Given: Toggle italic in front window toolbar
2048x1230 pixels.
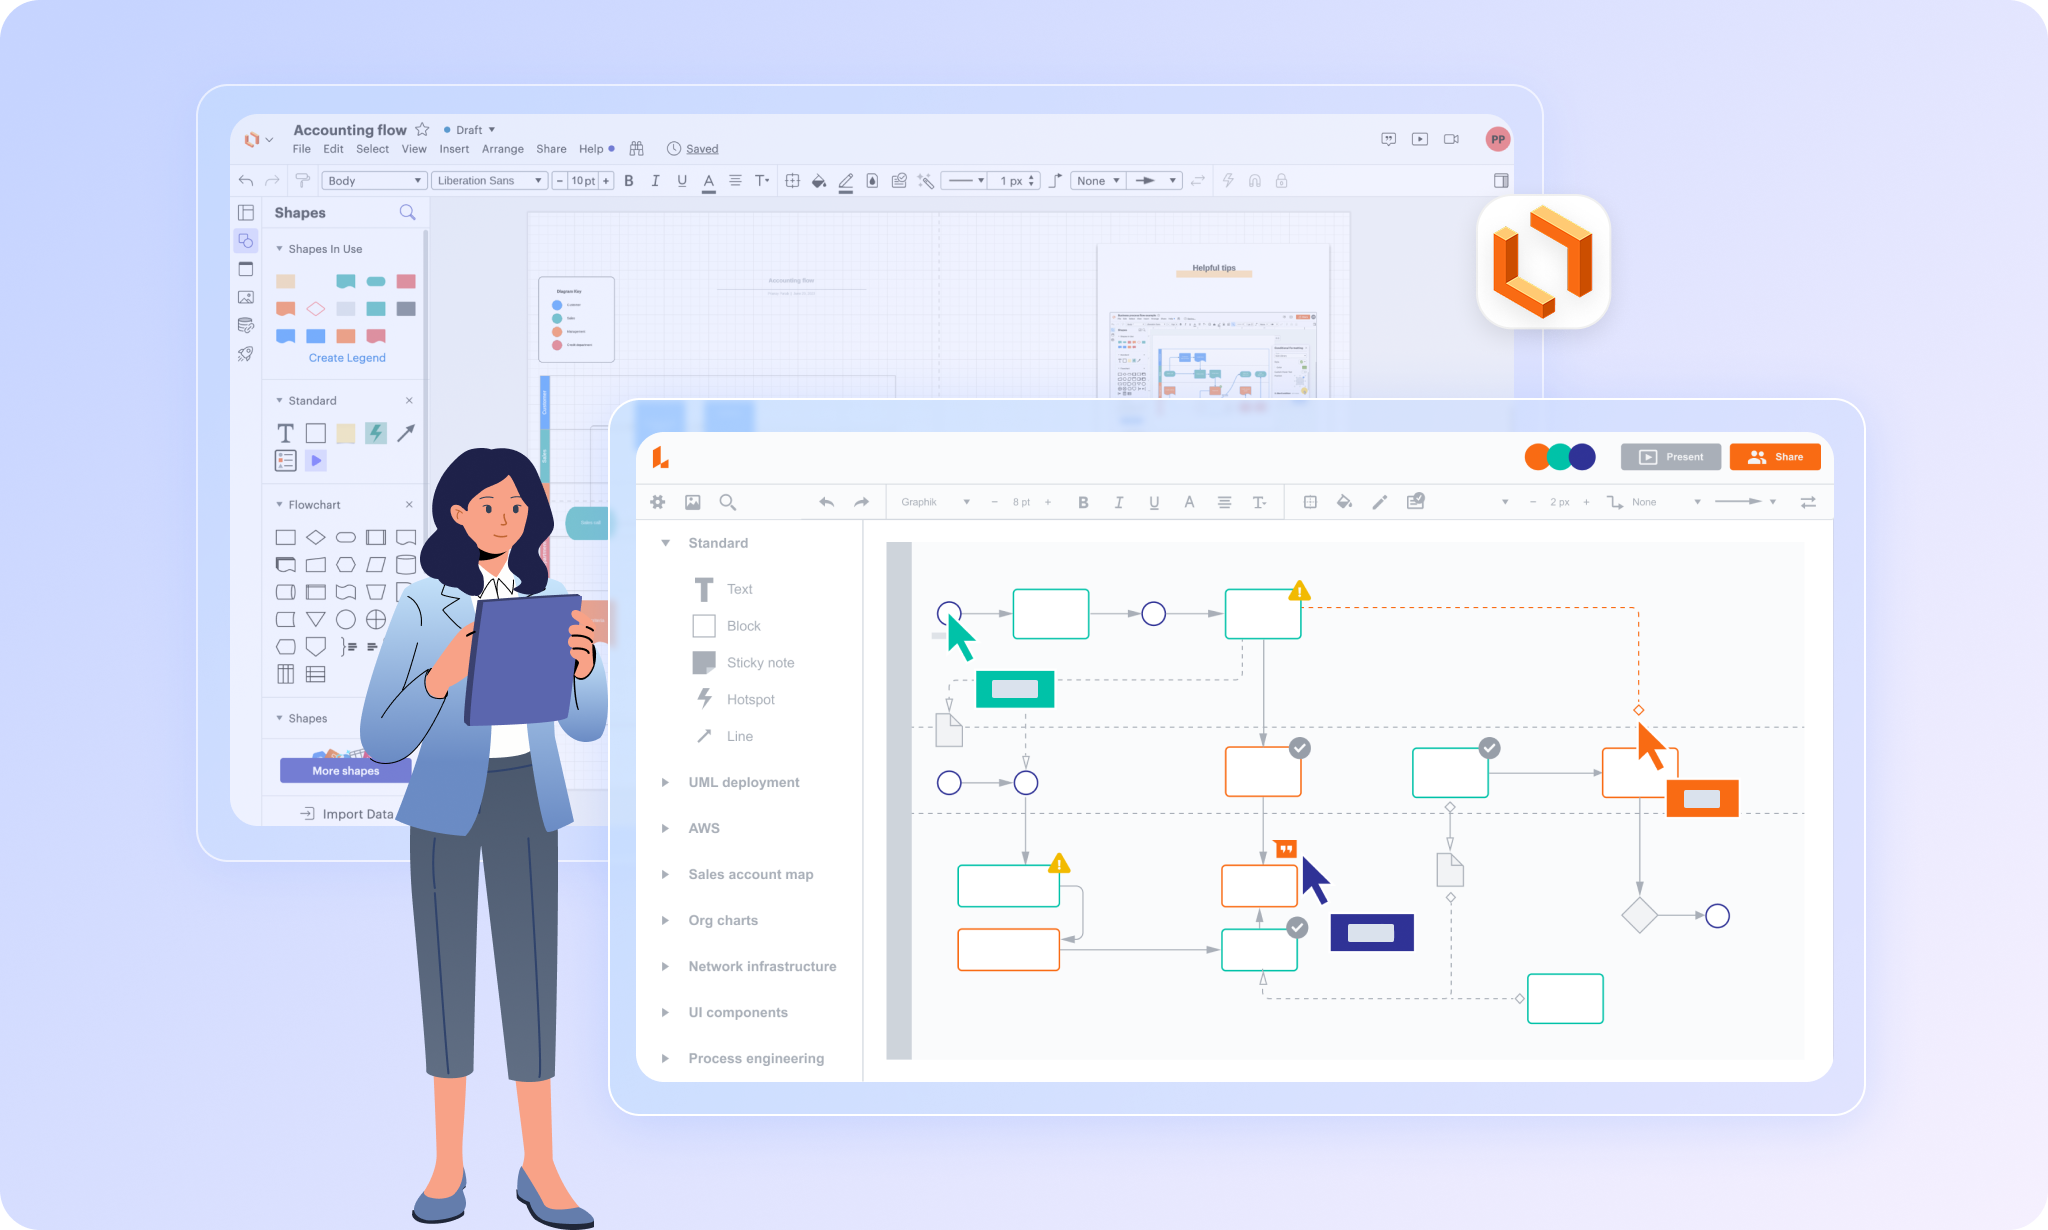Looking at the screenshot, I should [1118, 502].
